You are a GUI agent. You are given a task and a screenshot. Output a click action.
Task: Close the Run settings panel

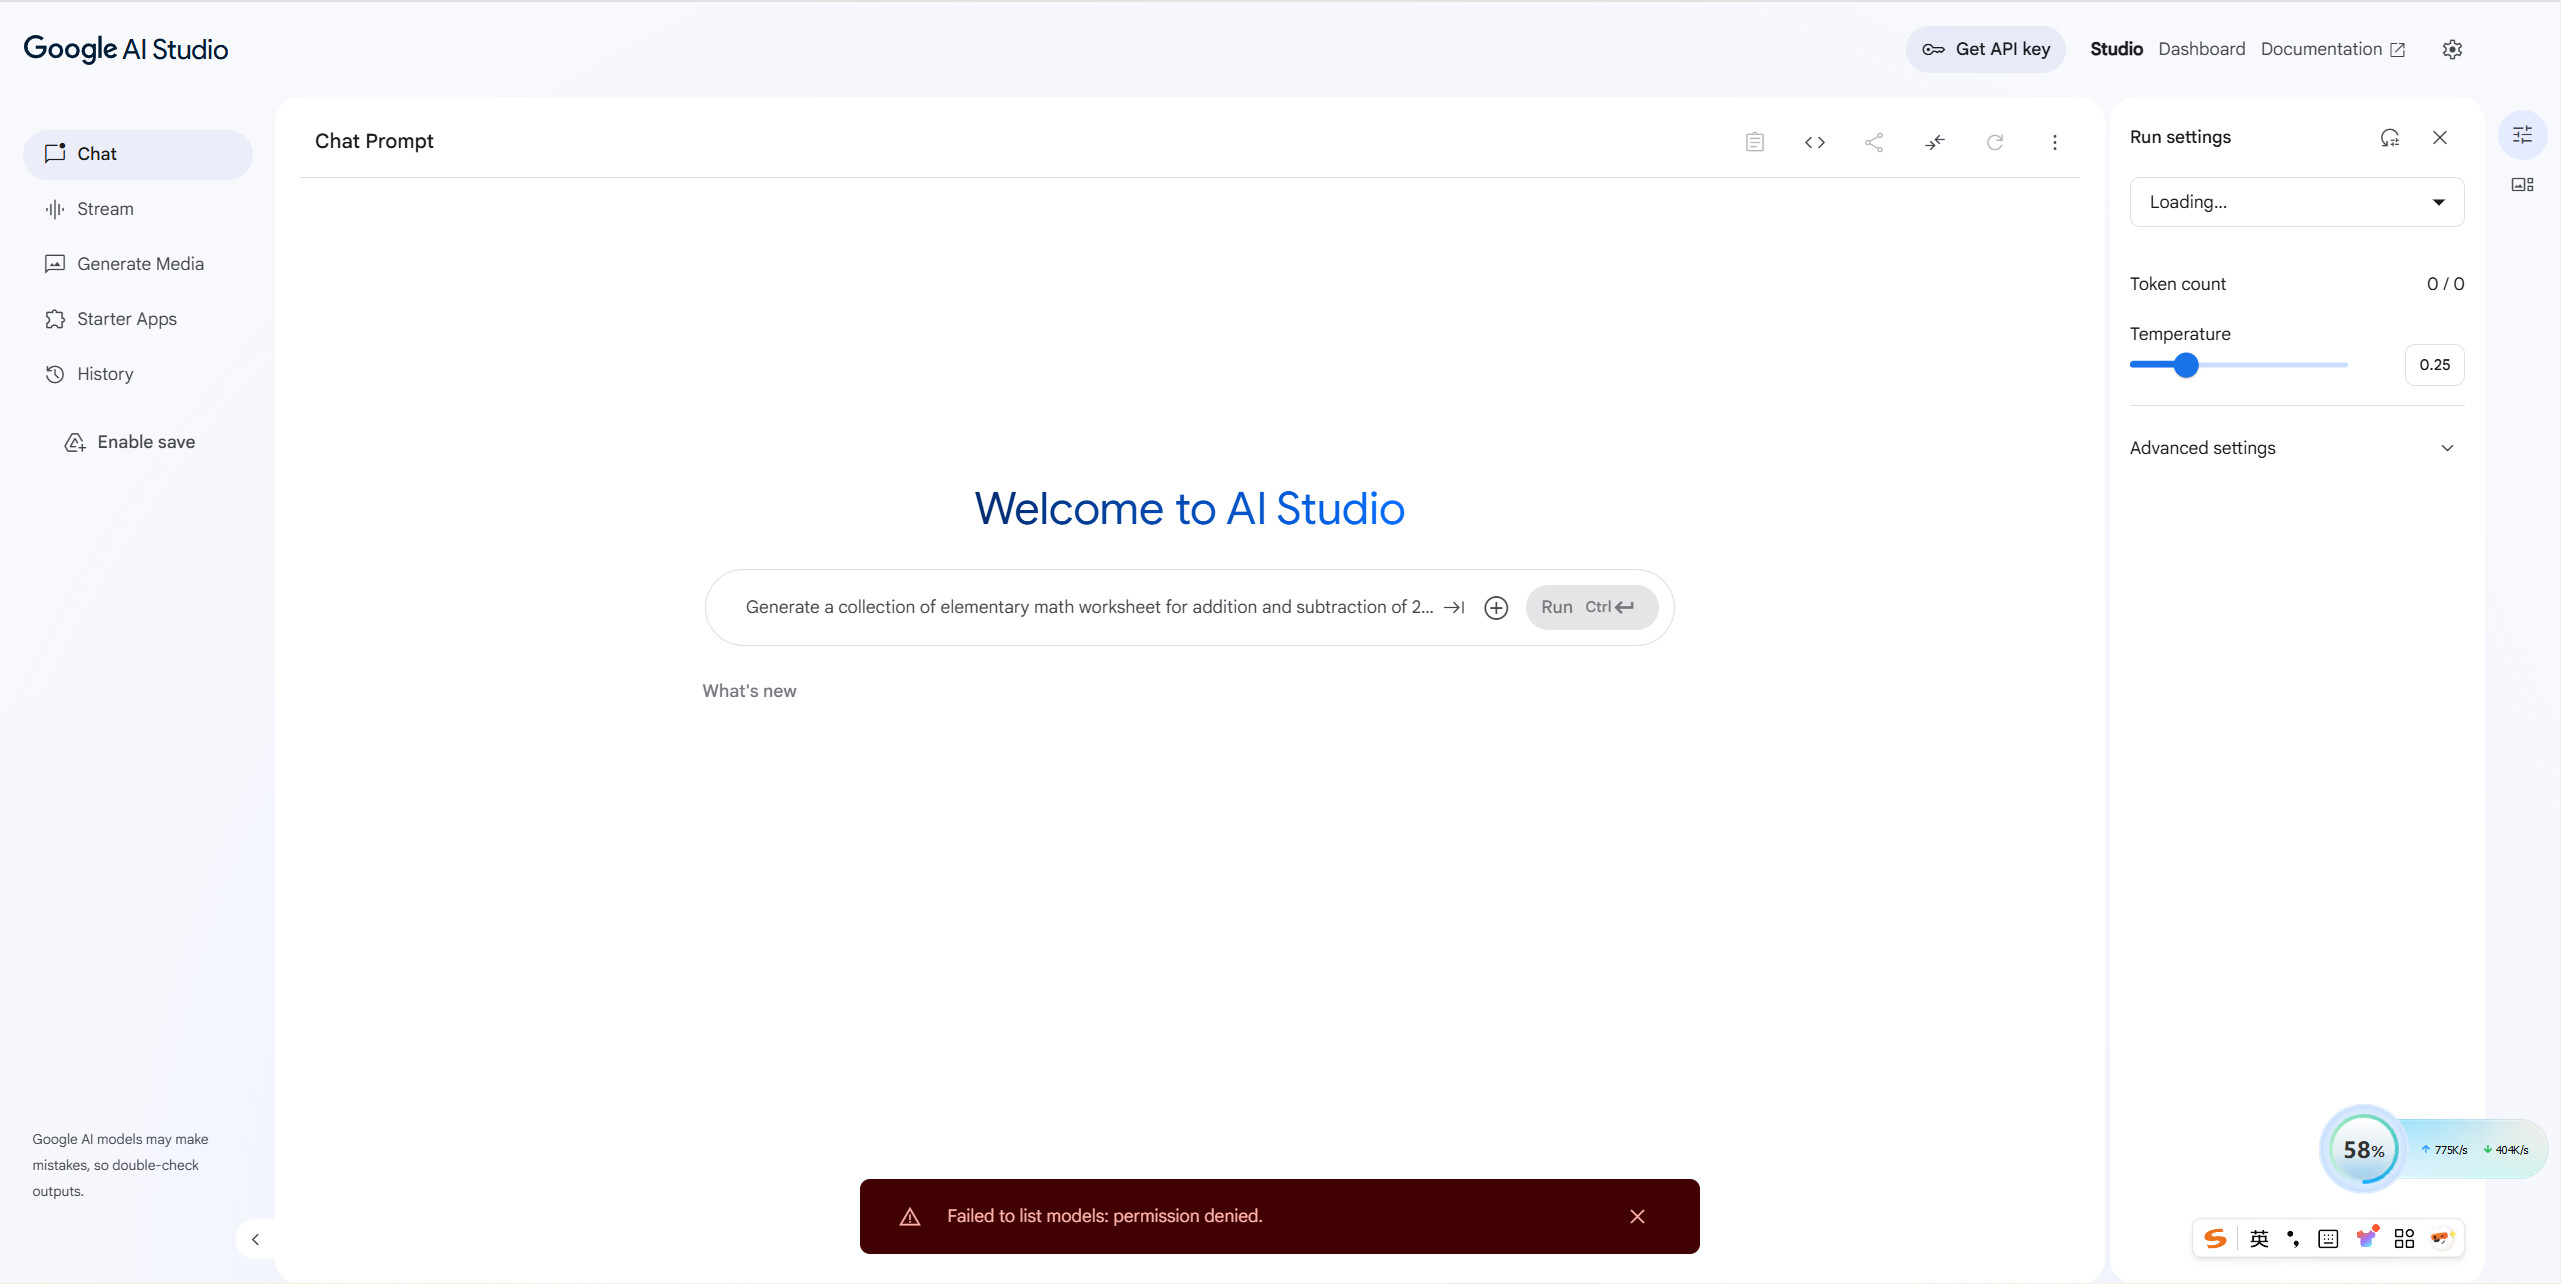point(2440,137)
